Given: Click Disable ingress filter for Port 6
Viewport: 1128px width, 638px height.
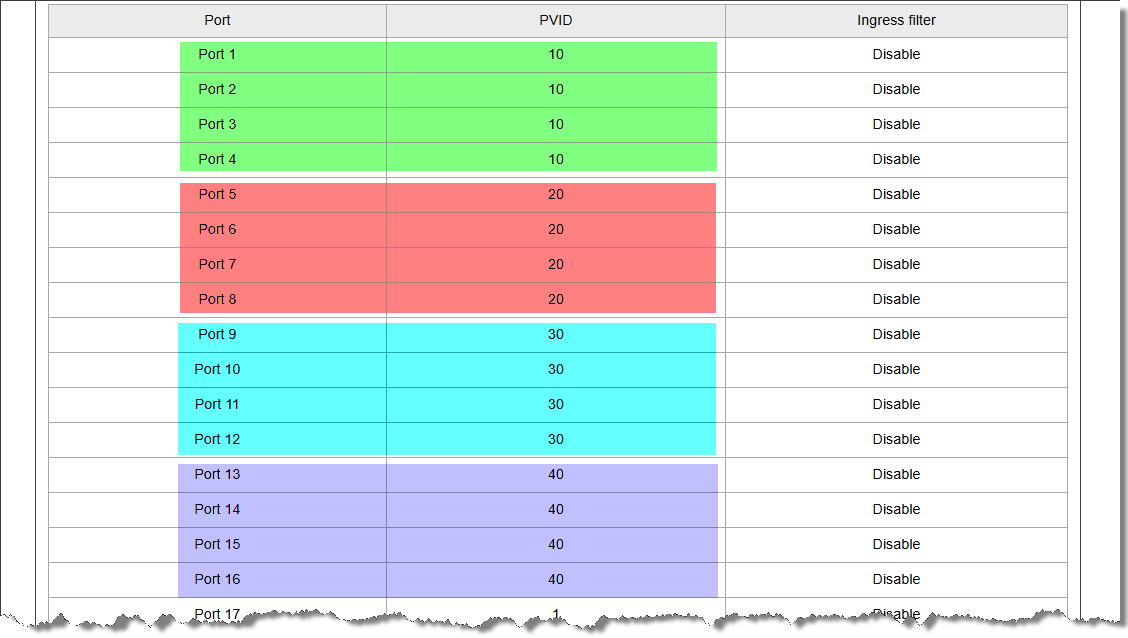Looking at the screenshot, I should 896,229.
